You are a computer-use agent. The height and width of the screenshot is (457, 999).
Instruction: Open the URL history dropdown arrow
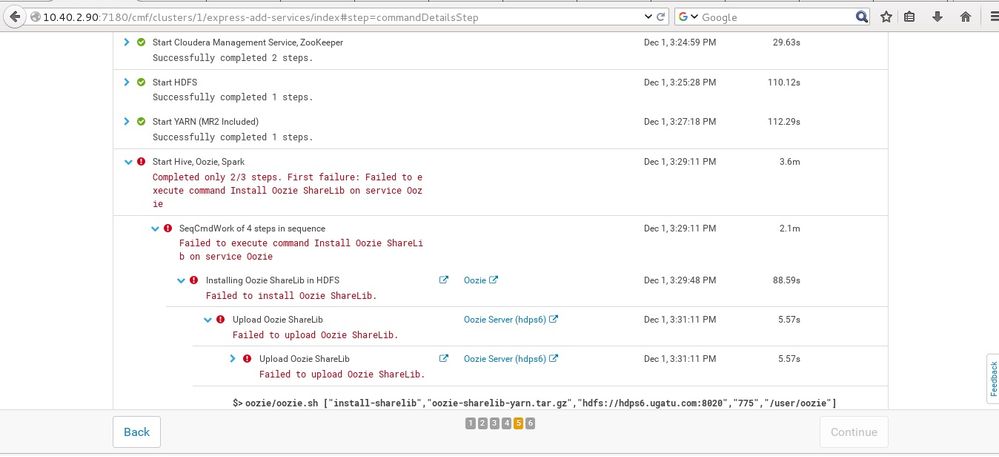649,17
